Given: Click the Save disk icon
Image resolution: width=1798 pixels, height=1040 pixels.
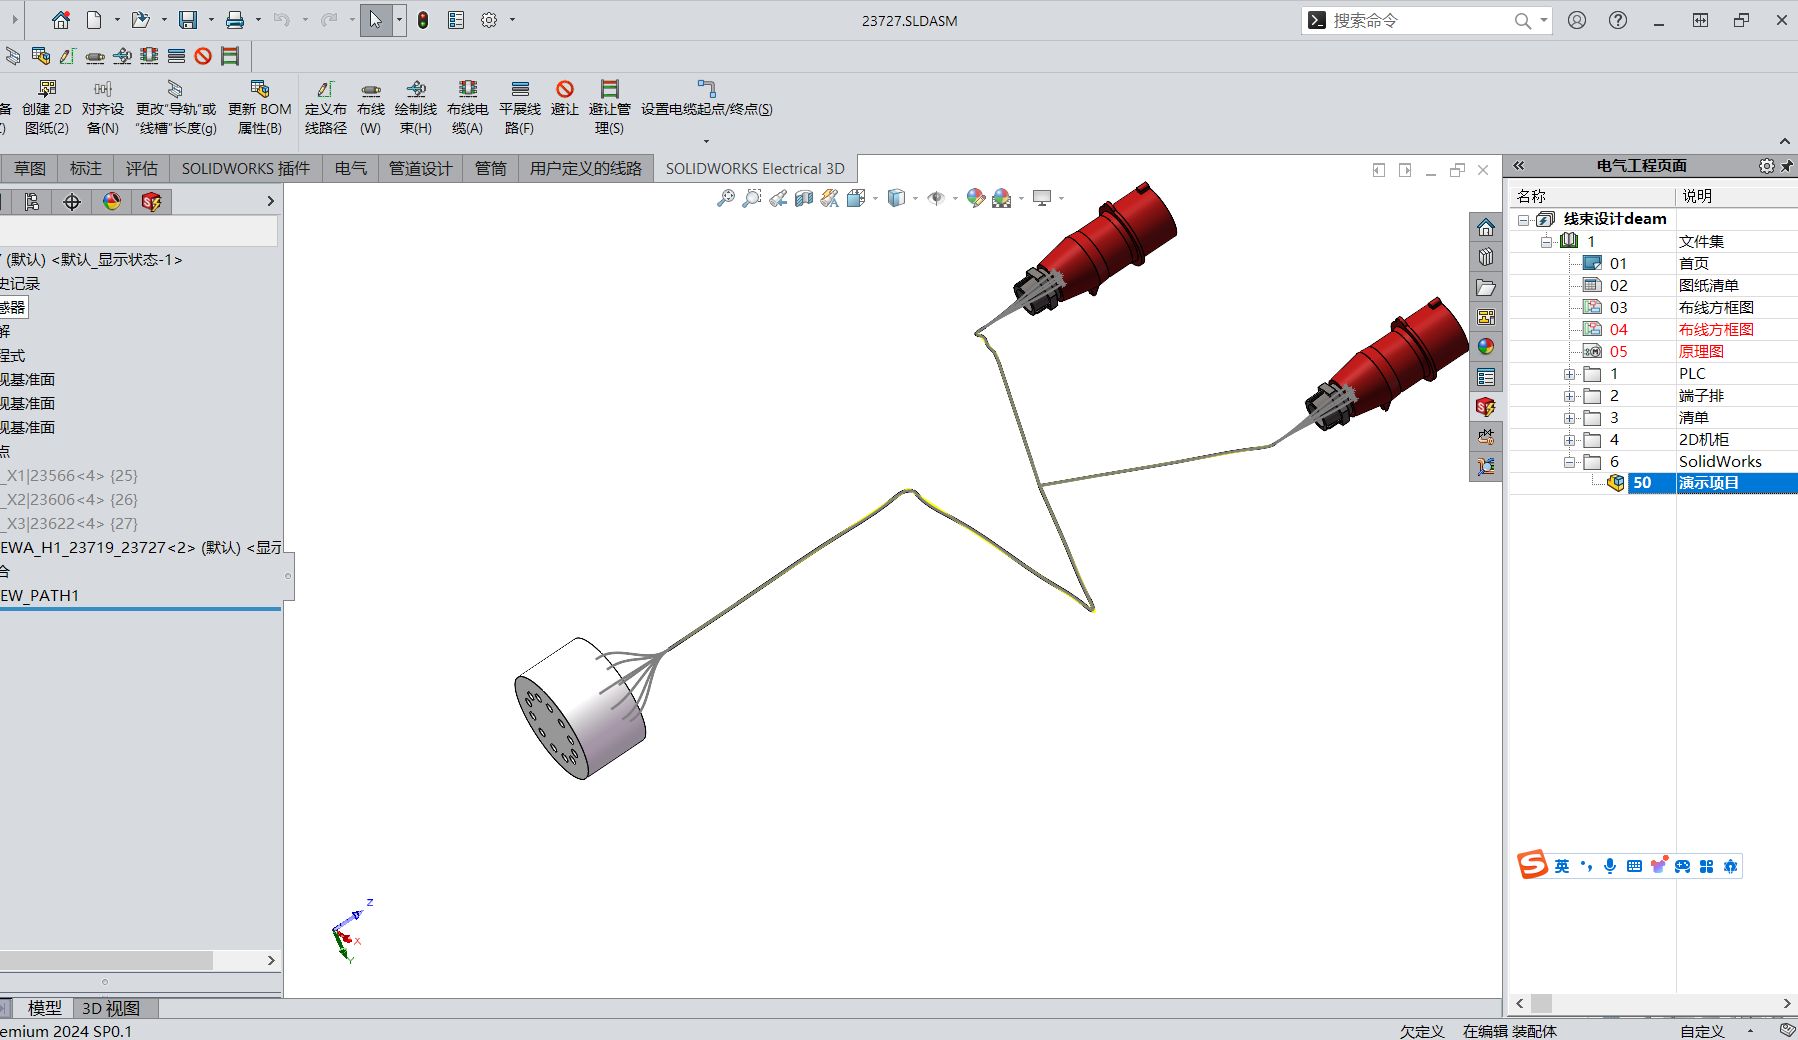Looking at the screenshot, I should [x=188, y=20].
